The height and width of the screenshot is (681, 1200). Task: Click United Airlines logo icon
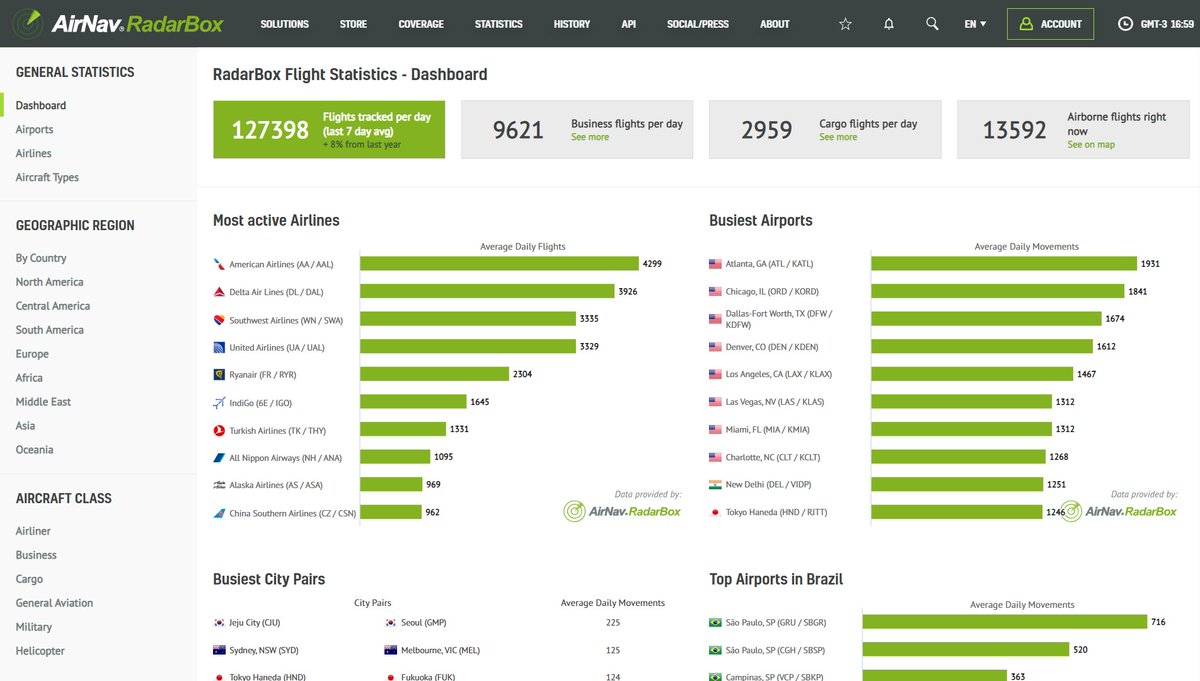point(219,348)
